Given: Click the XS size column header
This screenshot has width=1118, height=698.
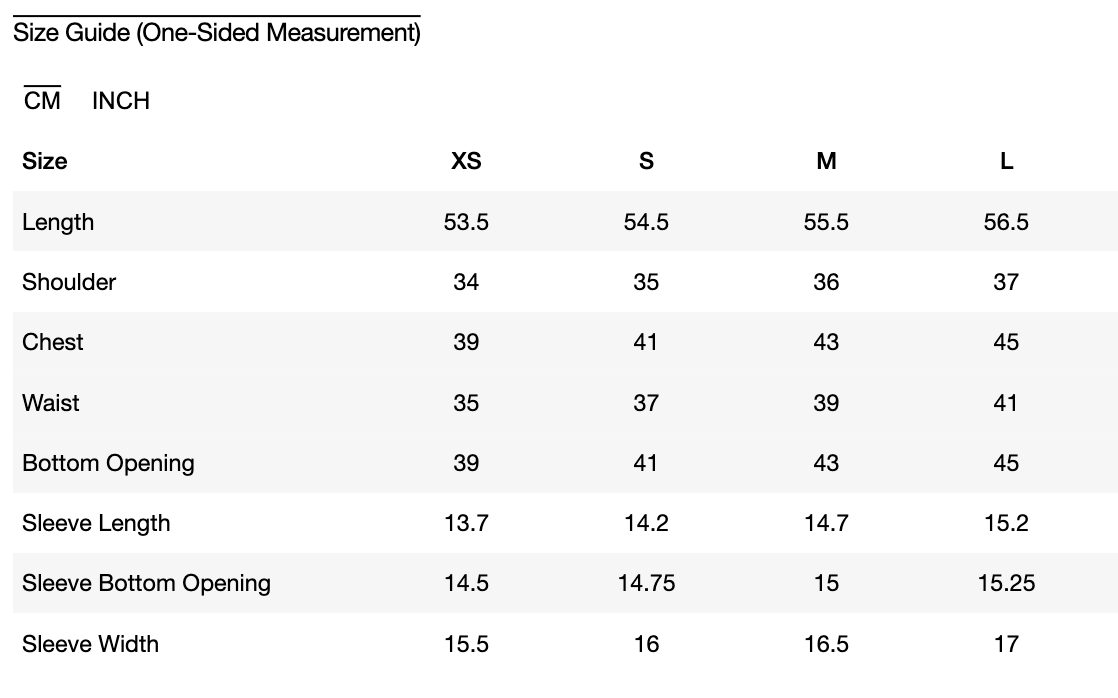Looking at the screenshot, I should (x=466, y=161).
